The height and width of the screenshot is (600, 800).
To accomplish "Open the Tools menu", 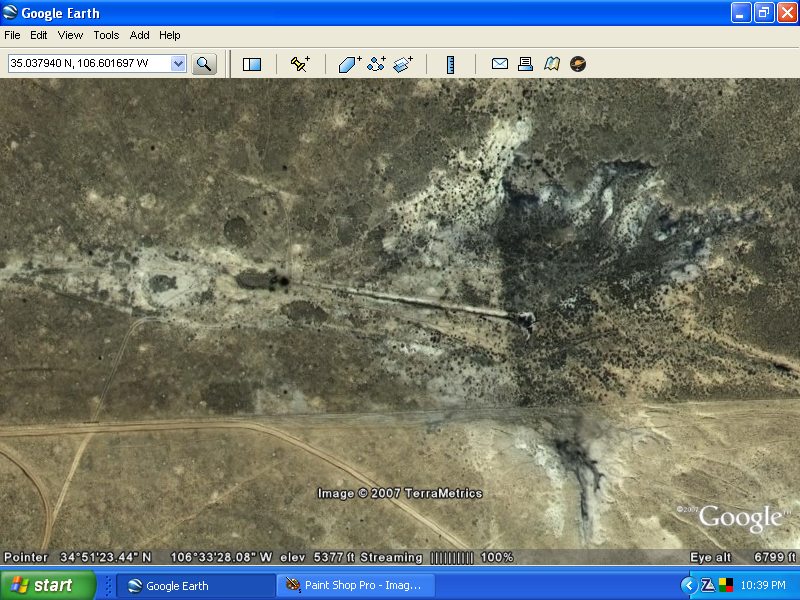I will 106,35.
